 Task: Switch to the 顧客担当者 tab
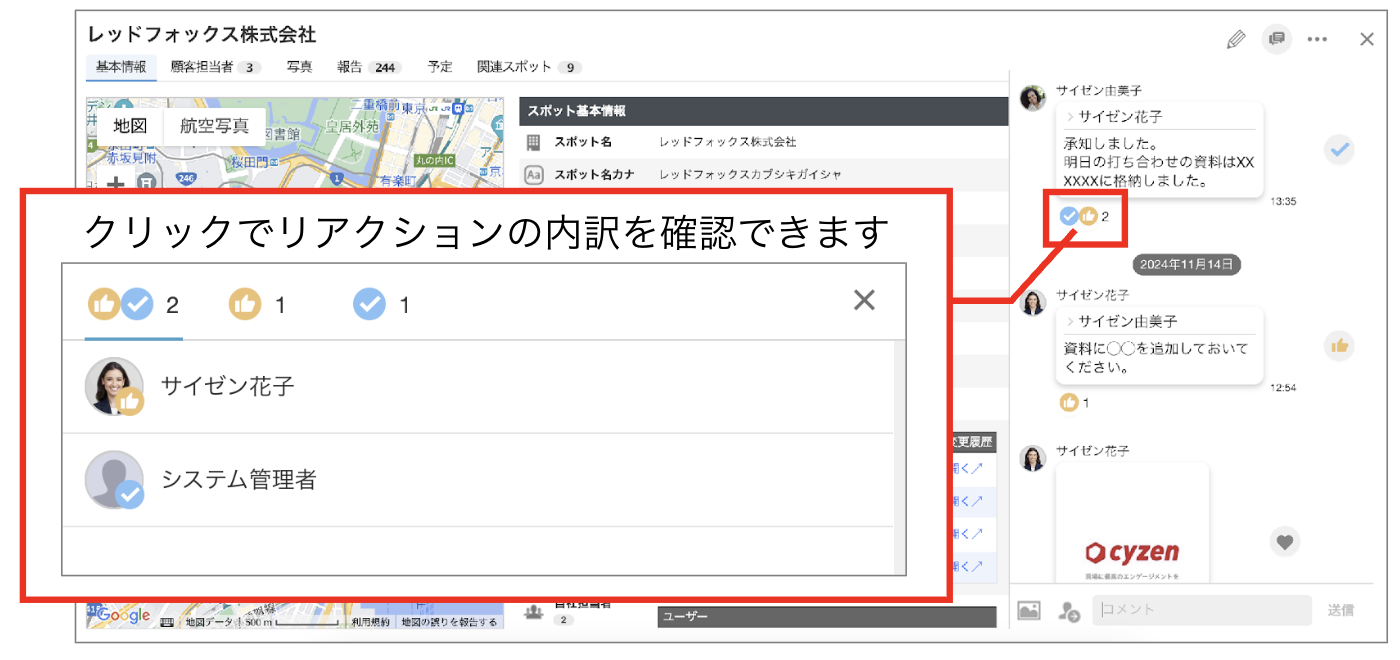point(215,67)
